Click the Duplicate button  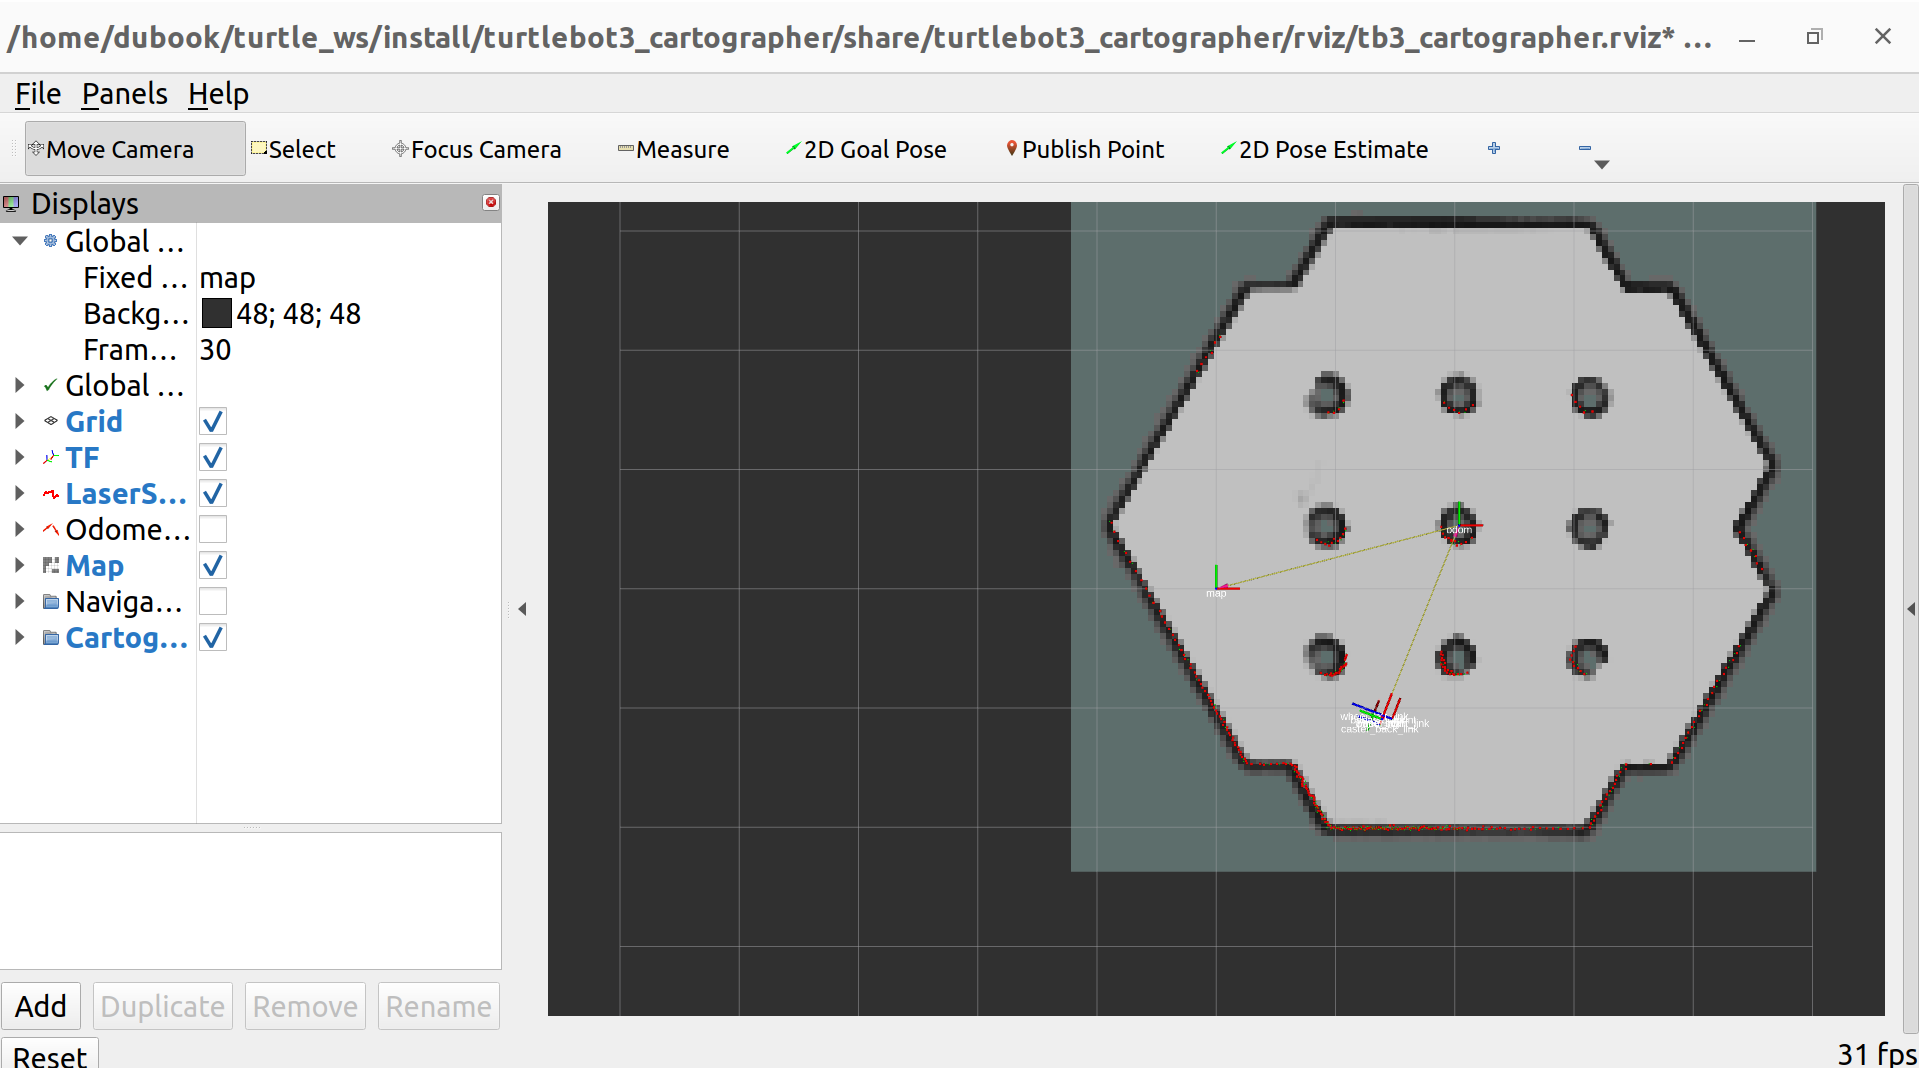pos(163,1006)
